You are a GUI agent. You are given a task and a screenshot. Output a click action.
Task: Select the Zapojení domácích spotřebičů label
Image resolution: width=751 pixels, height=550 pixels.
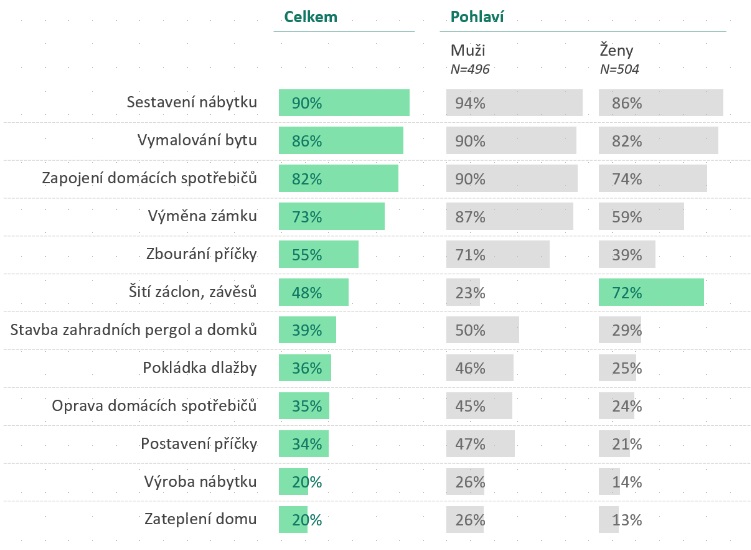[150, 178]
